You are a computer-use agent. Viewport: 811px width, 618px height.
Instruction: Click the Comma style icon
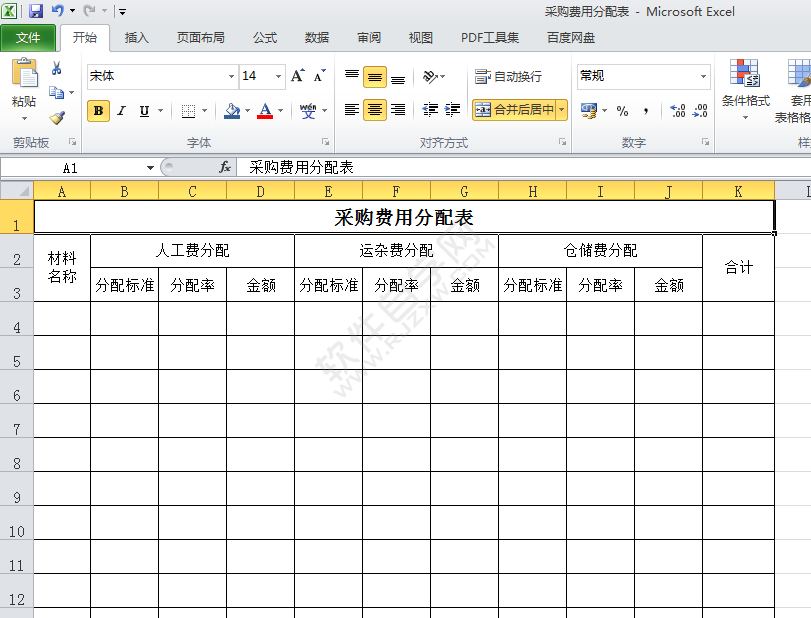tap(646, 111)
